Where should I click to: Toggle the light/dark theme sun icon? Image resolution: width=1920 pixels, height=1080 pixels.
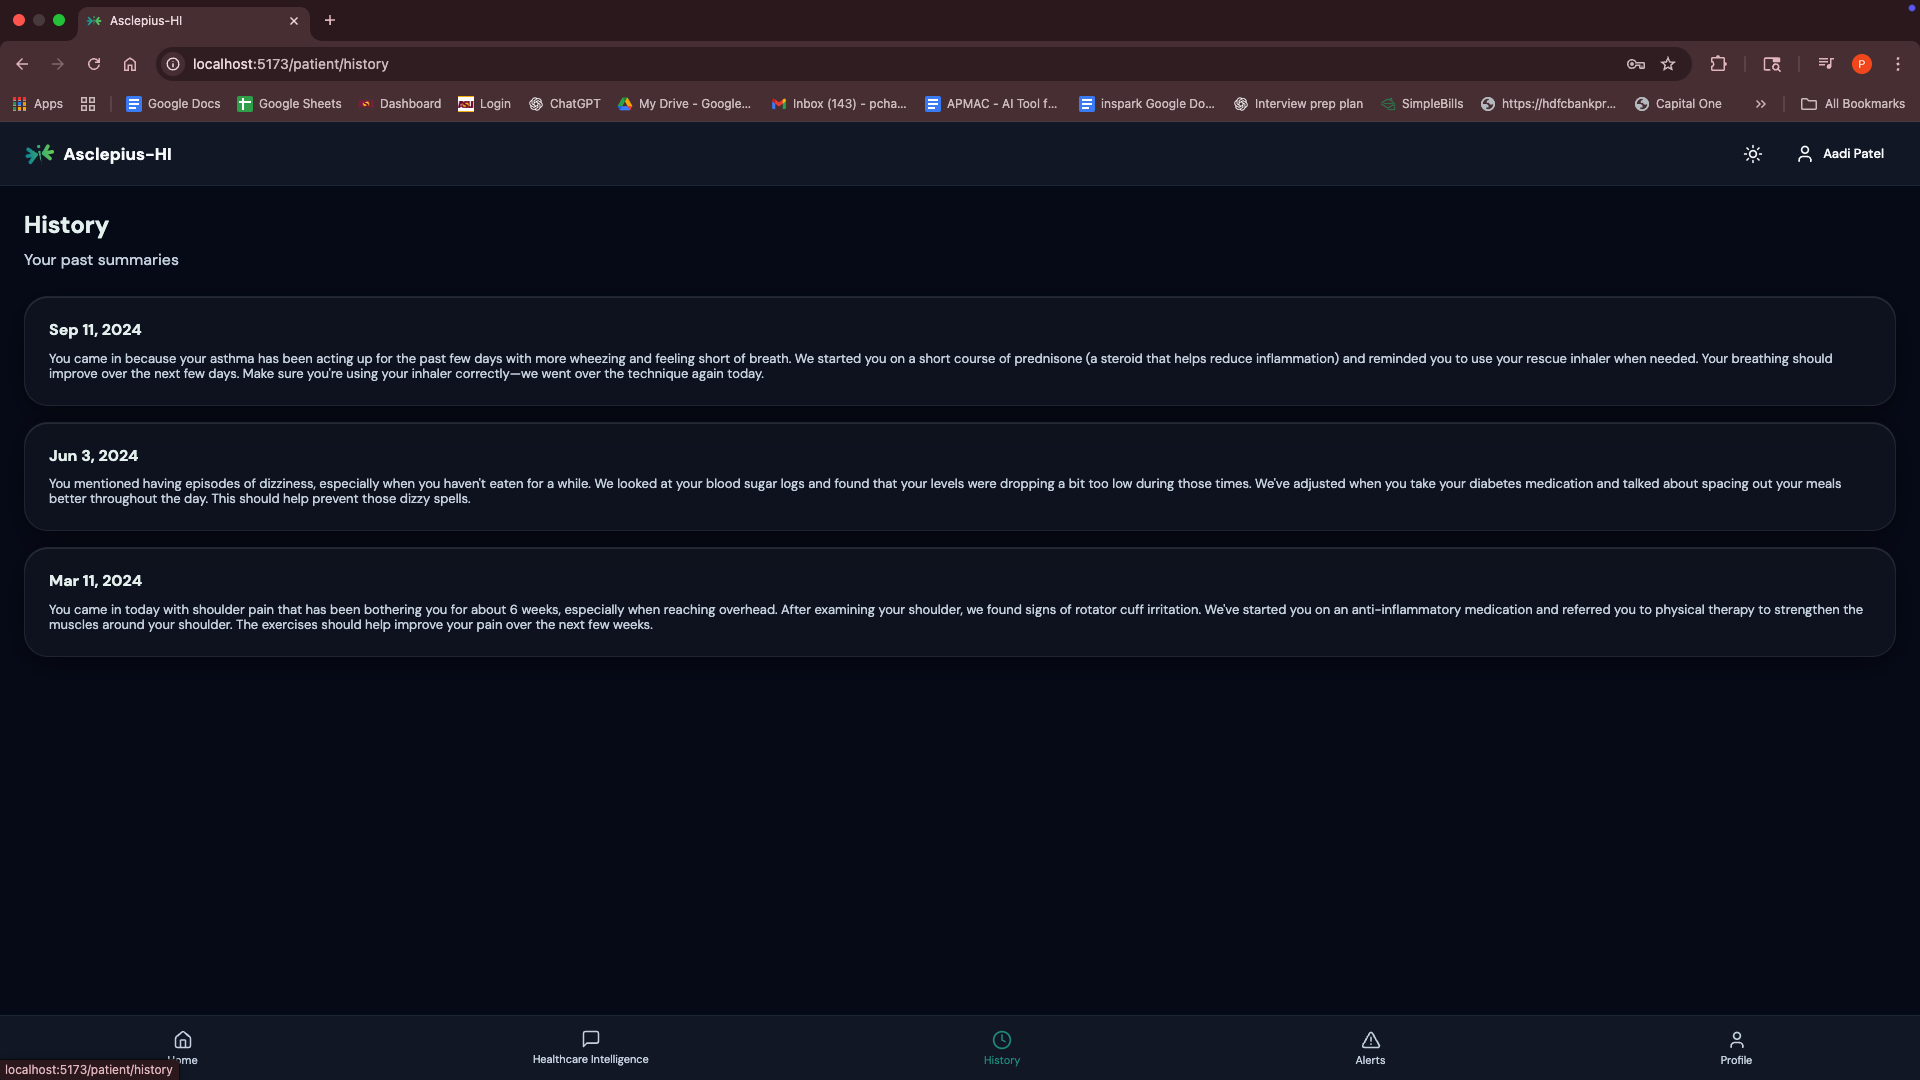click(x=1752, y=154)
